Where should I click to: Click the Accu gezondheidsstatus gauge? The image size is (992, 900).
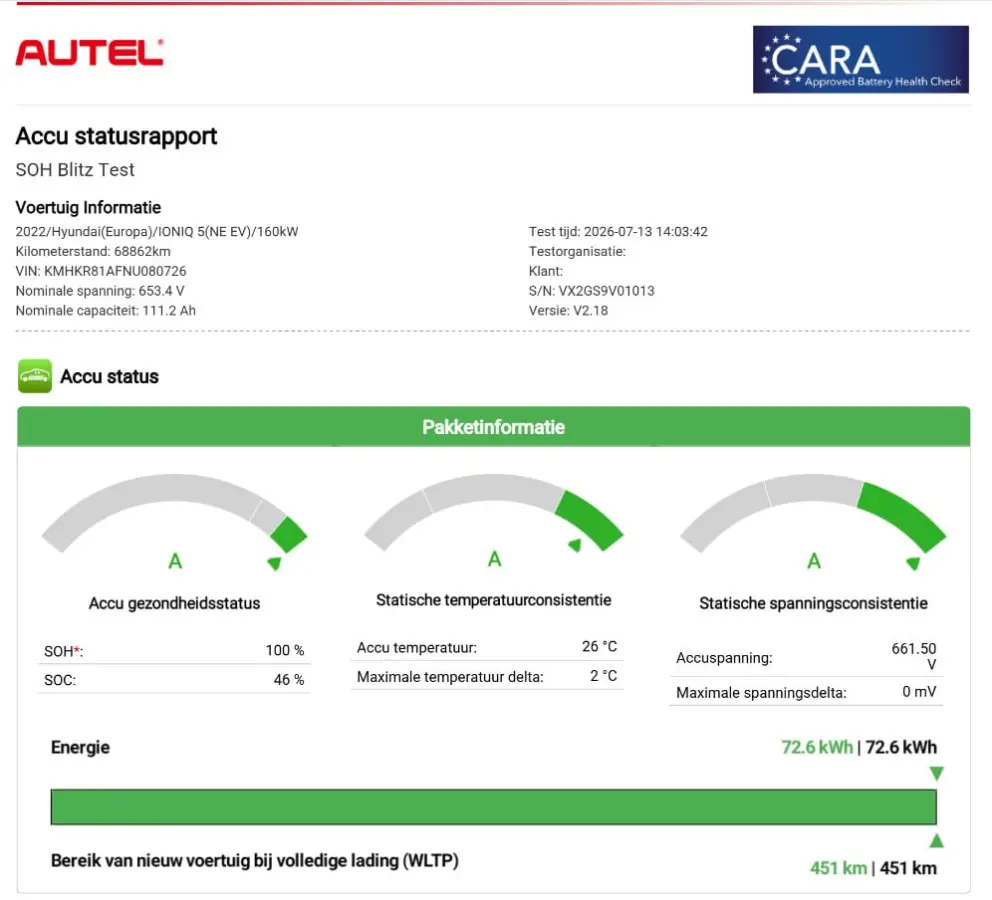[x=175, y=512]
